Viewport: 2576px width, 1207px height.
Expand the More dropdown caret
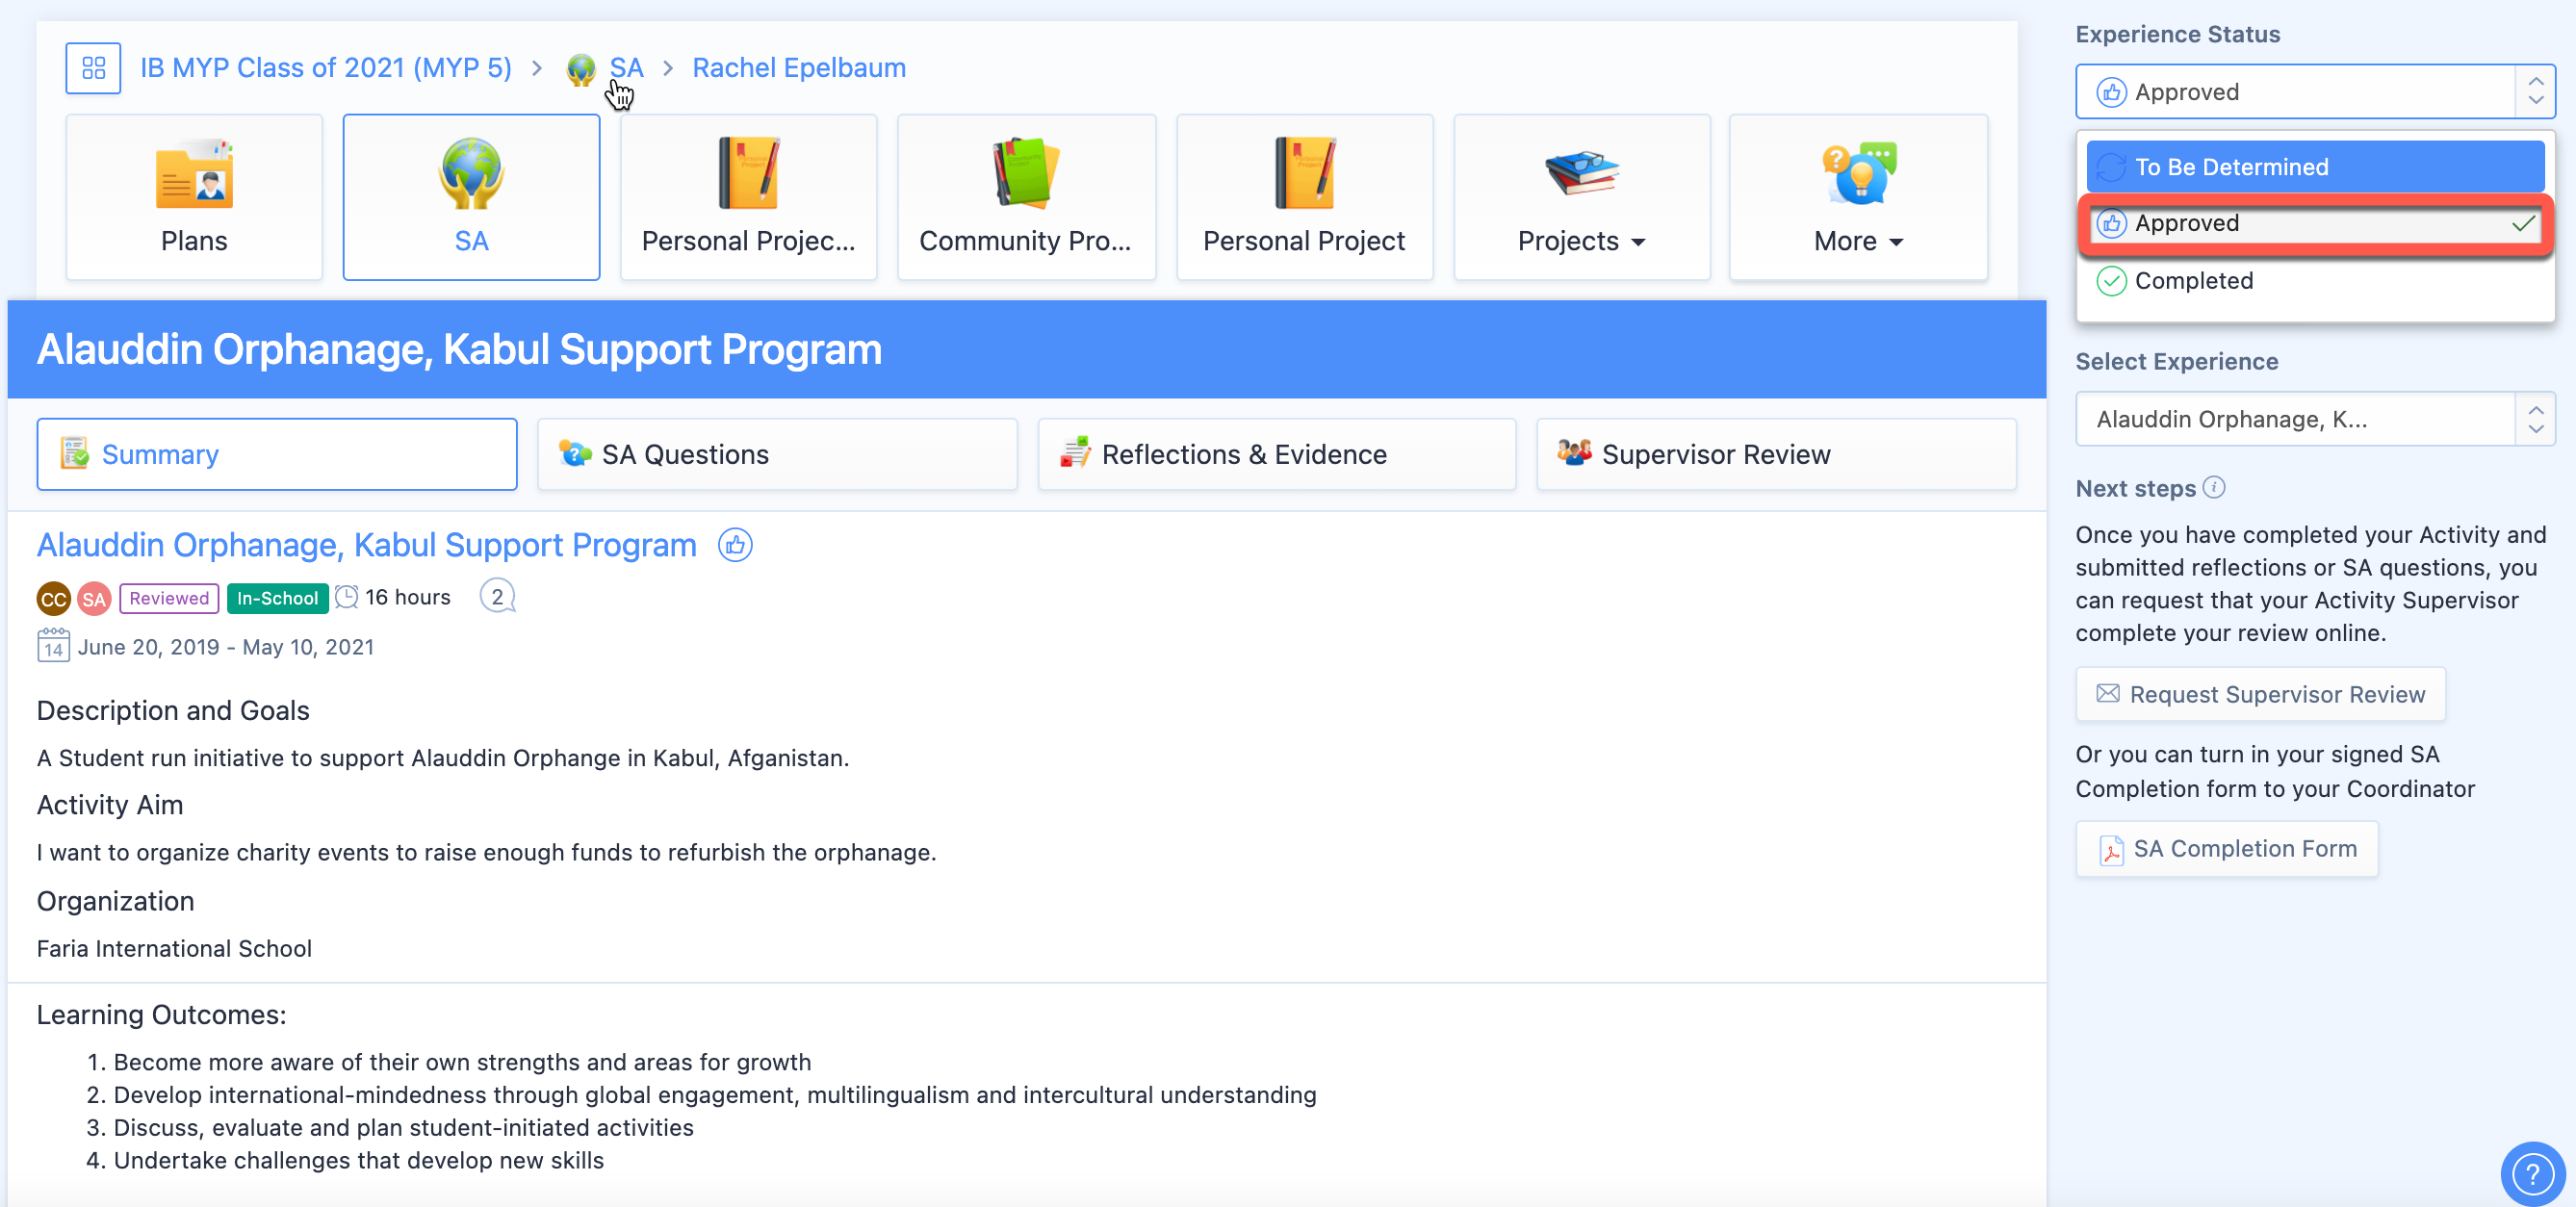point(1896,242)
